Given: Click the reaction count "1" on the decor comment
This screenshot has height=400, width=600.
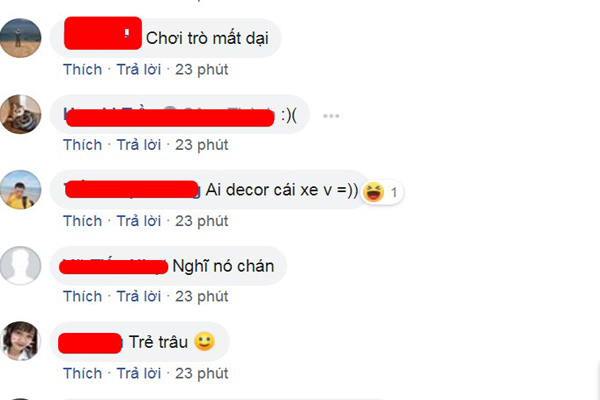Looking at the screenshot, I should [394, 193].
